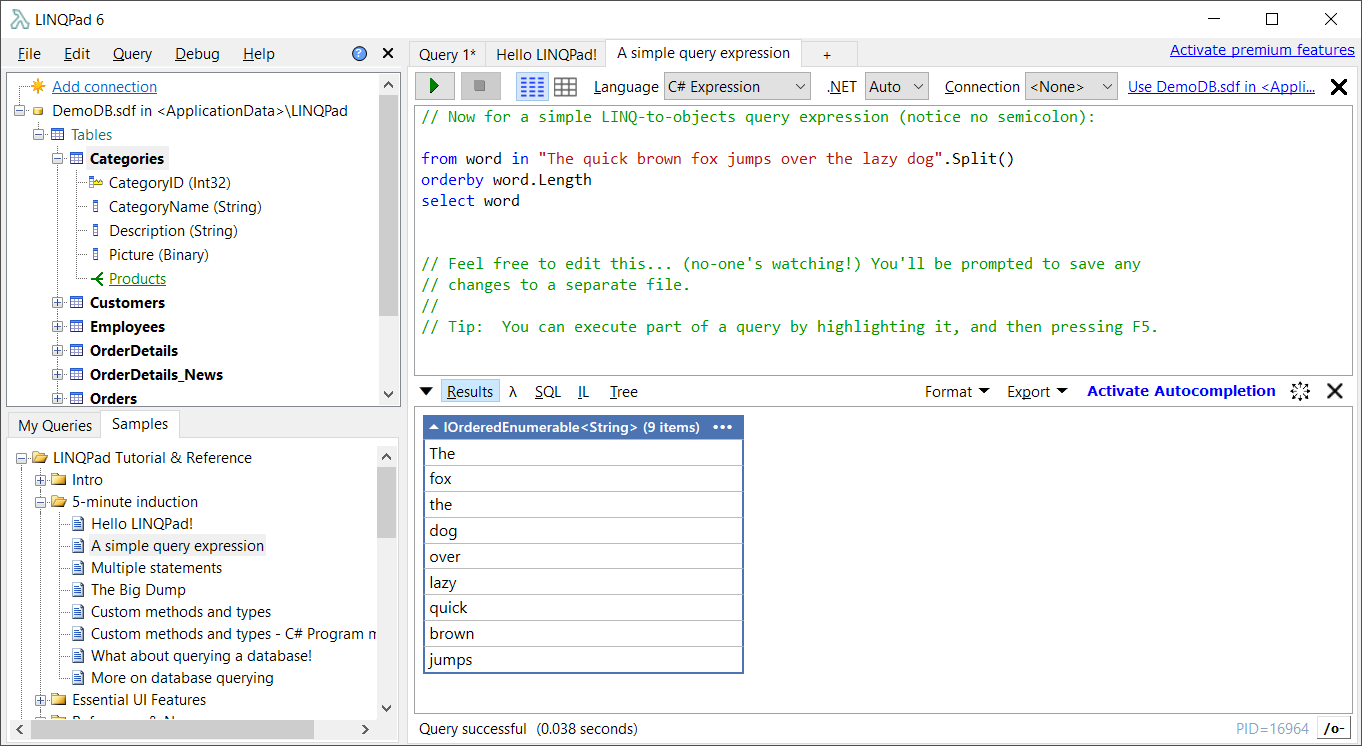
Task: Switch to the My Queries tab
Action: pos(55,425)
